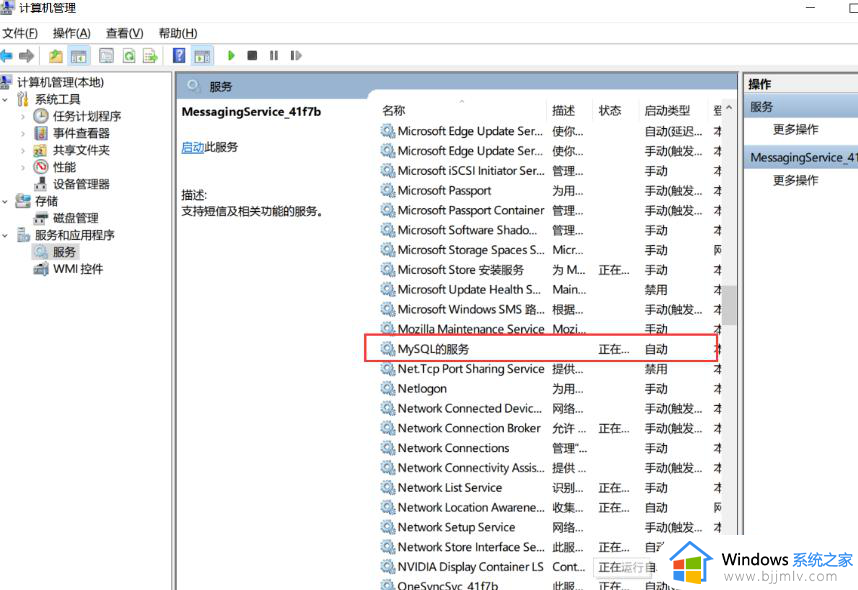Select the MessagingService_41 action pane header
858x590 pixels.
click(801, 158)
